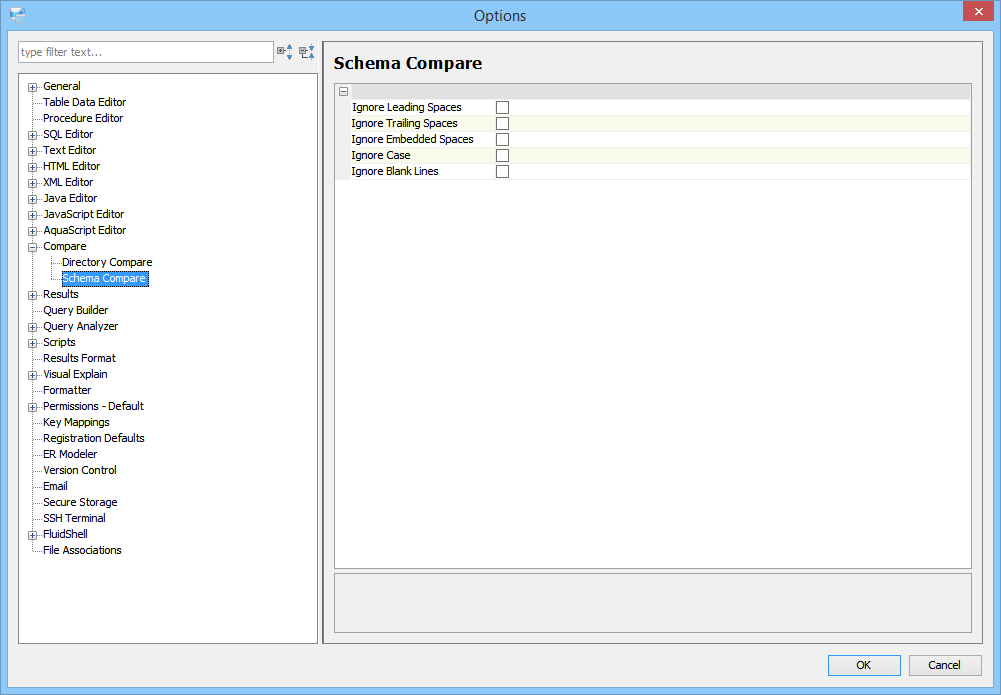Toggle Ignore Embedded Spaces checkbox
Screen dimensions: 1001x695
[x=502, y=139]
